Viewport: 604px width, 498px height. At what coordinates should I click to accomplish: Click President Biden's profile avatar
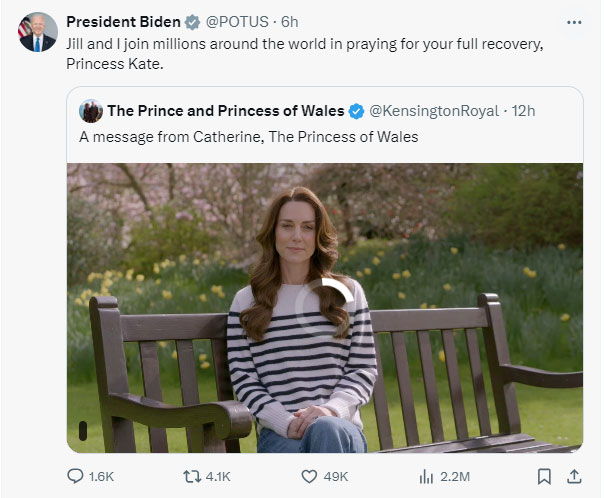click(38, 33)
